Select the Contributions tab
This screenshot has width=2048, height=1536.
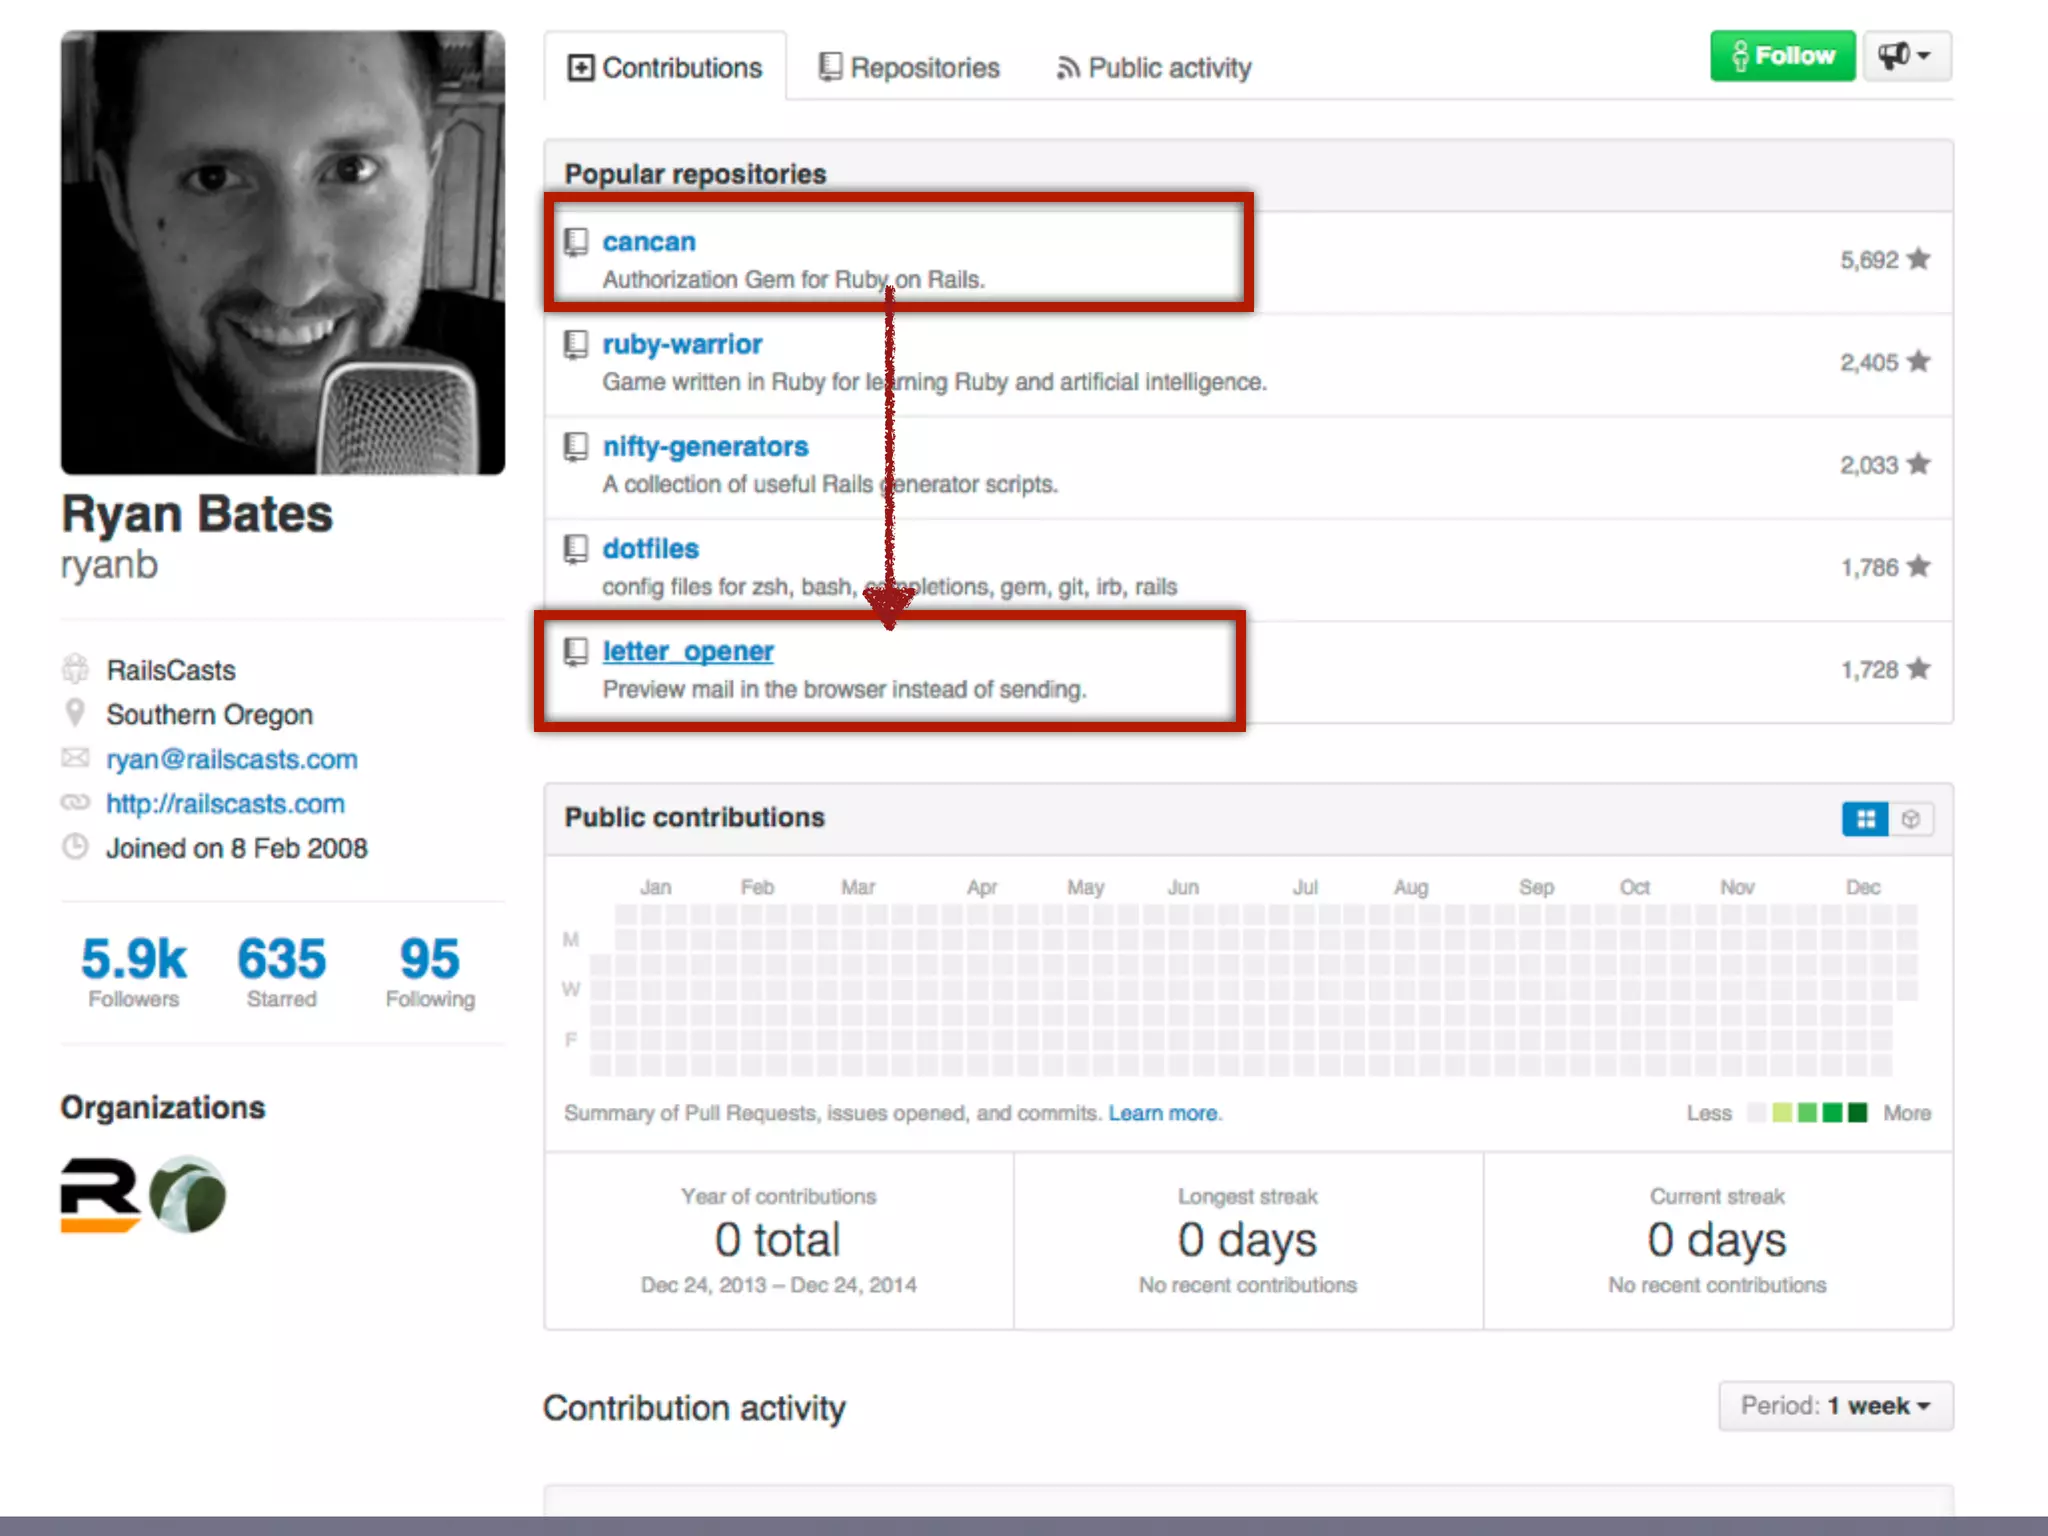point(665,68)
